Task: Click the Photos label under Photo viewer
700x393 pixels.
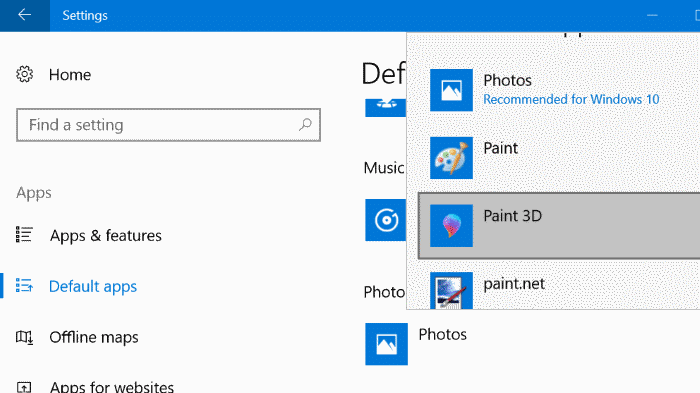Action: tap(442, 334)
